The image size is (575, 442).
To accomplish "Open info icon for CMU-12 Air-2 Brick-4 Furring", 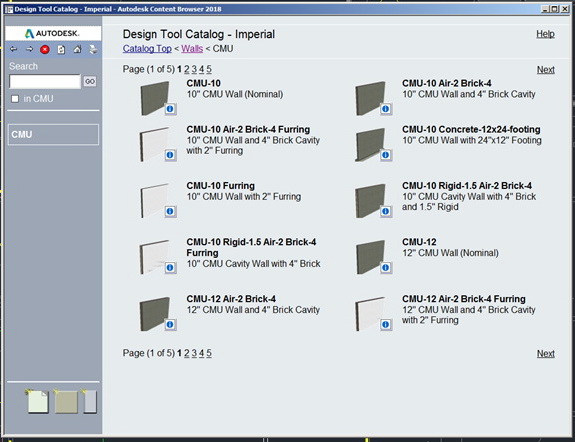I will pos(385,325).
